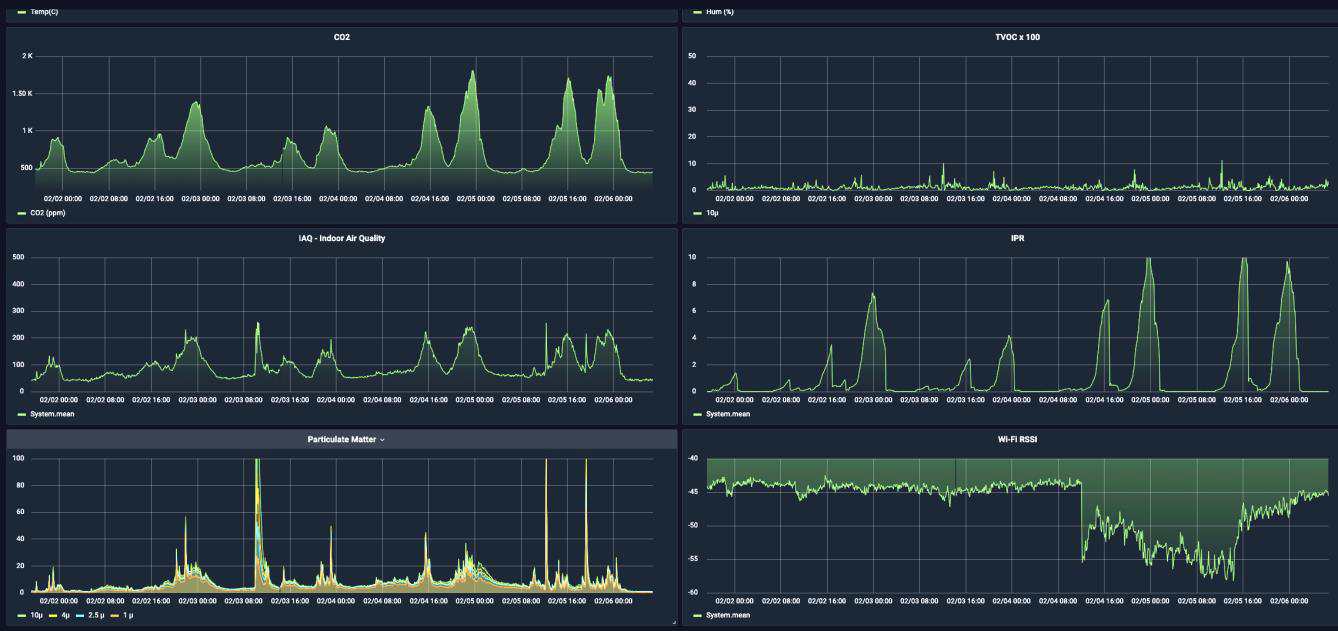
Task: Click the 2.5 µ legend color marker
Action: (x=79, y=615)
